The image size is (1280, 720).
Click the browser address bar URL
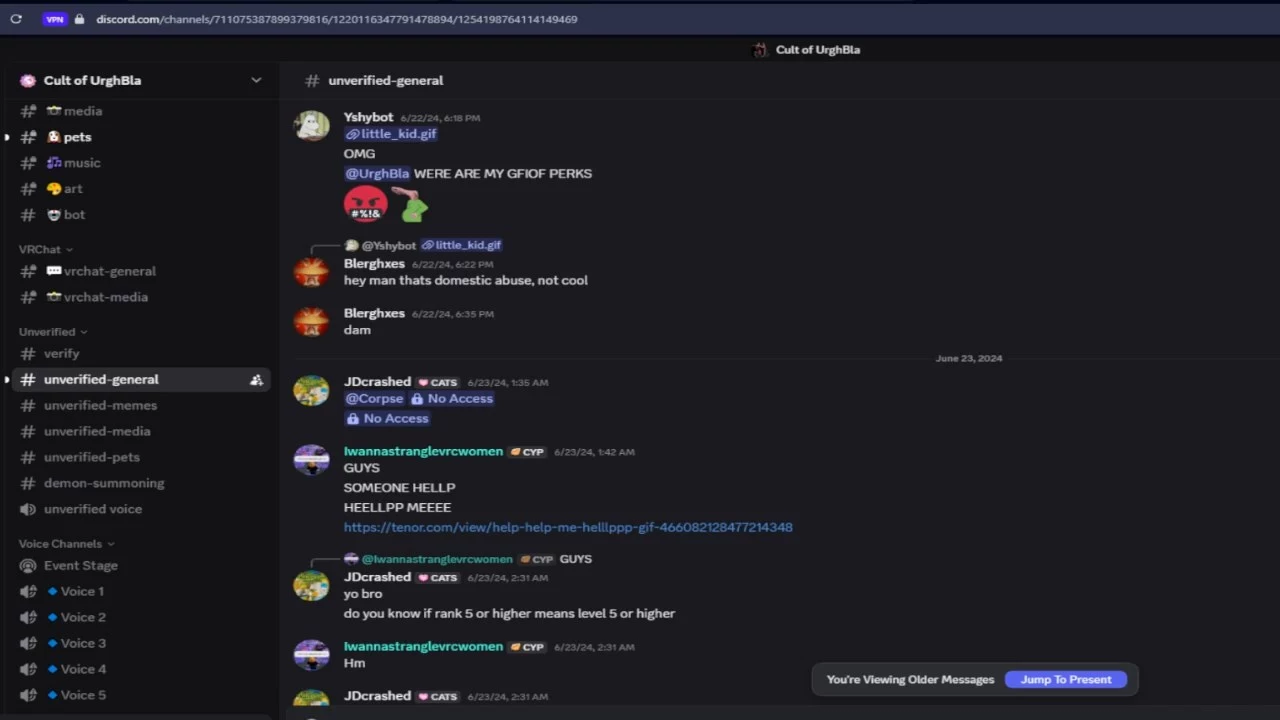coord(336,19)
